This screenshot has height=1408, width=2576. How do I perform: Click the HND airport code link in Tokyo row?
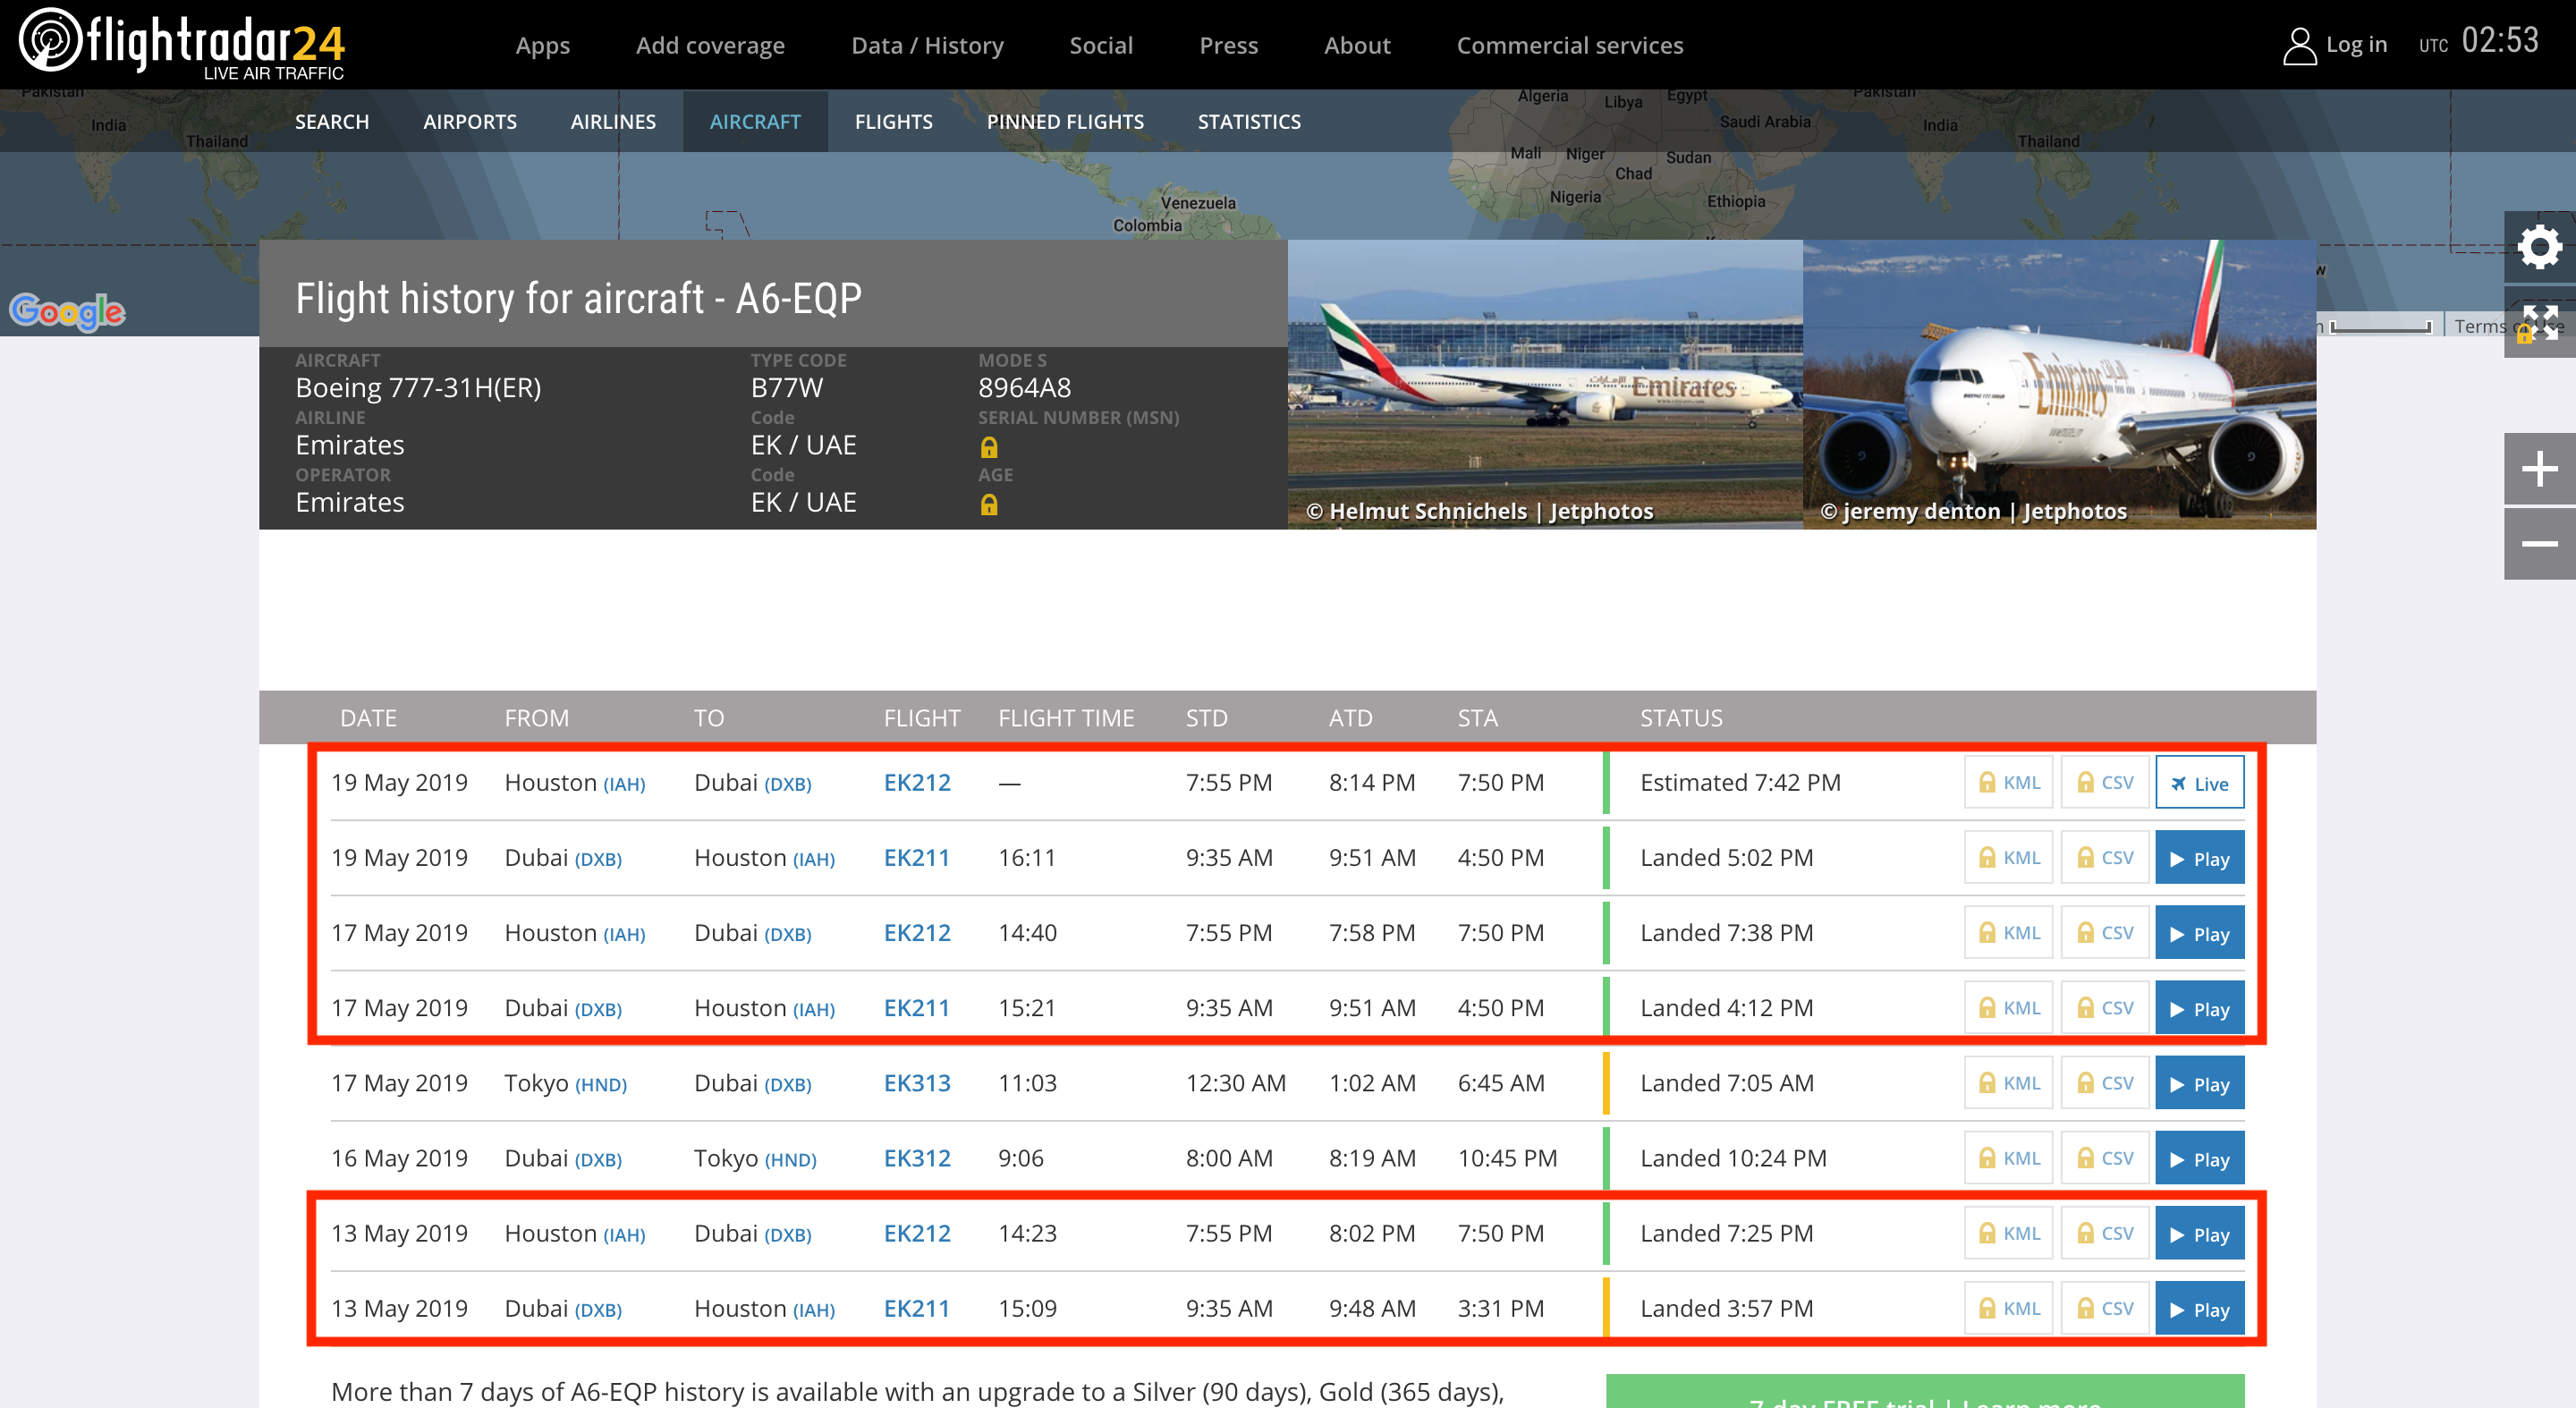click(600, 1084)
